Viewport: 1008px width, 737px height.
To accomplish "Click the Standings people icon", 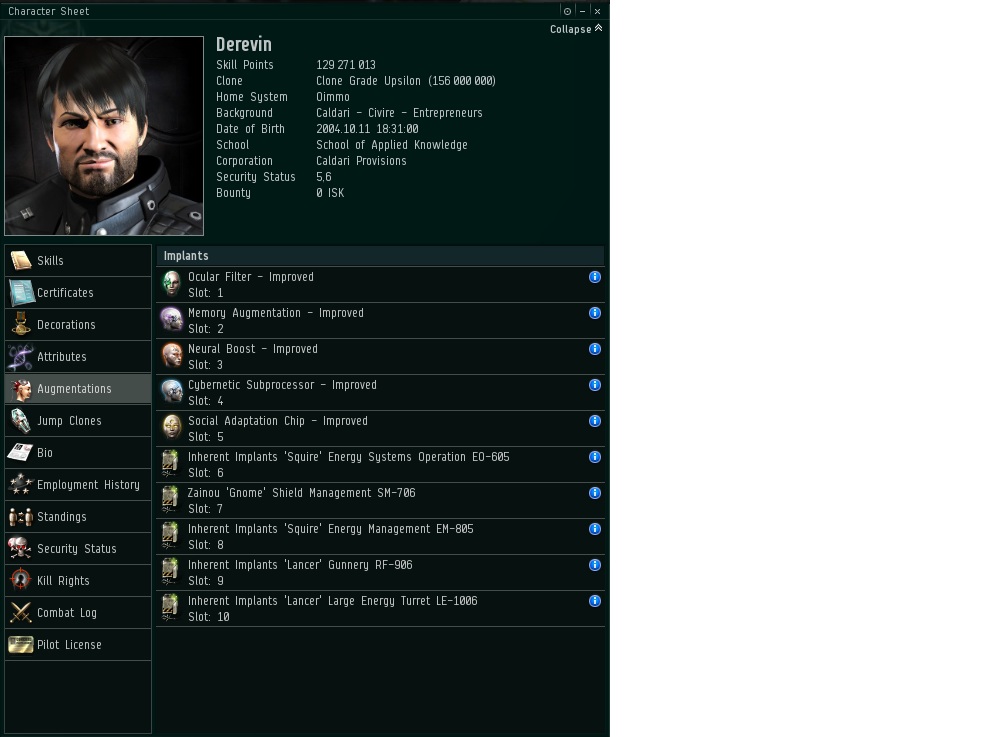I will tap(20, 516).
